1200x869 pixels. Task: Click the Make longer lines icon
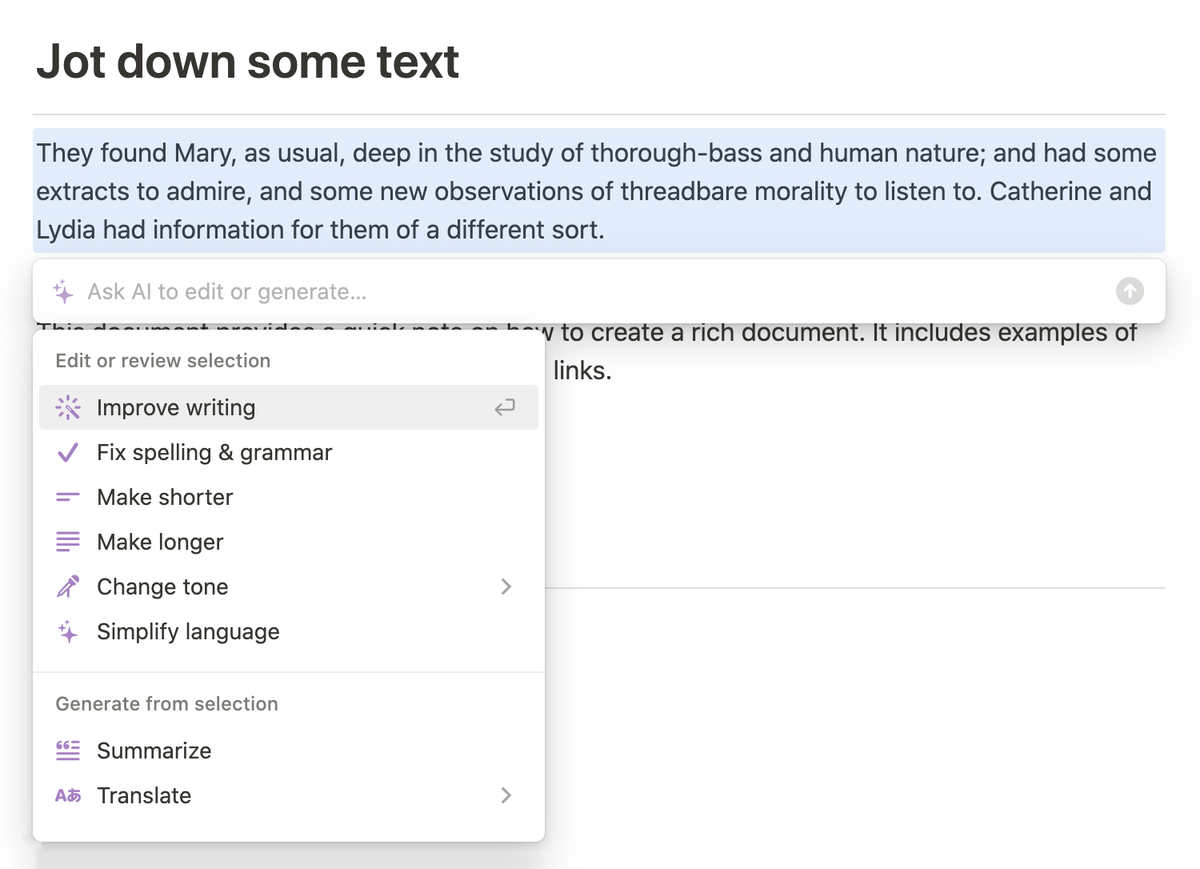(67, 542)
